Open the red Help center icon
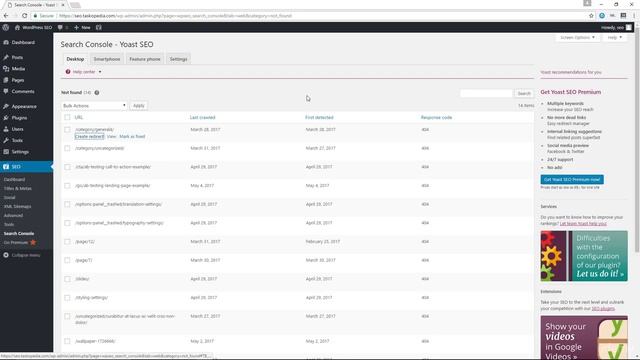Screen dimensions: 640x360 click(68, 72)
